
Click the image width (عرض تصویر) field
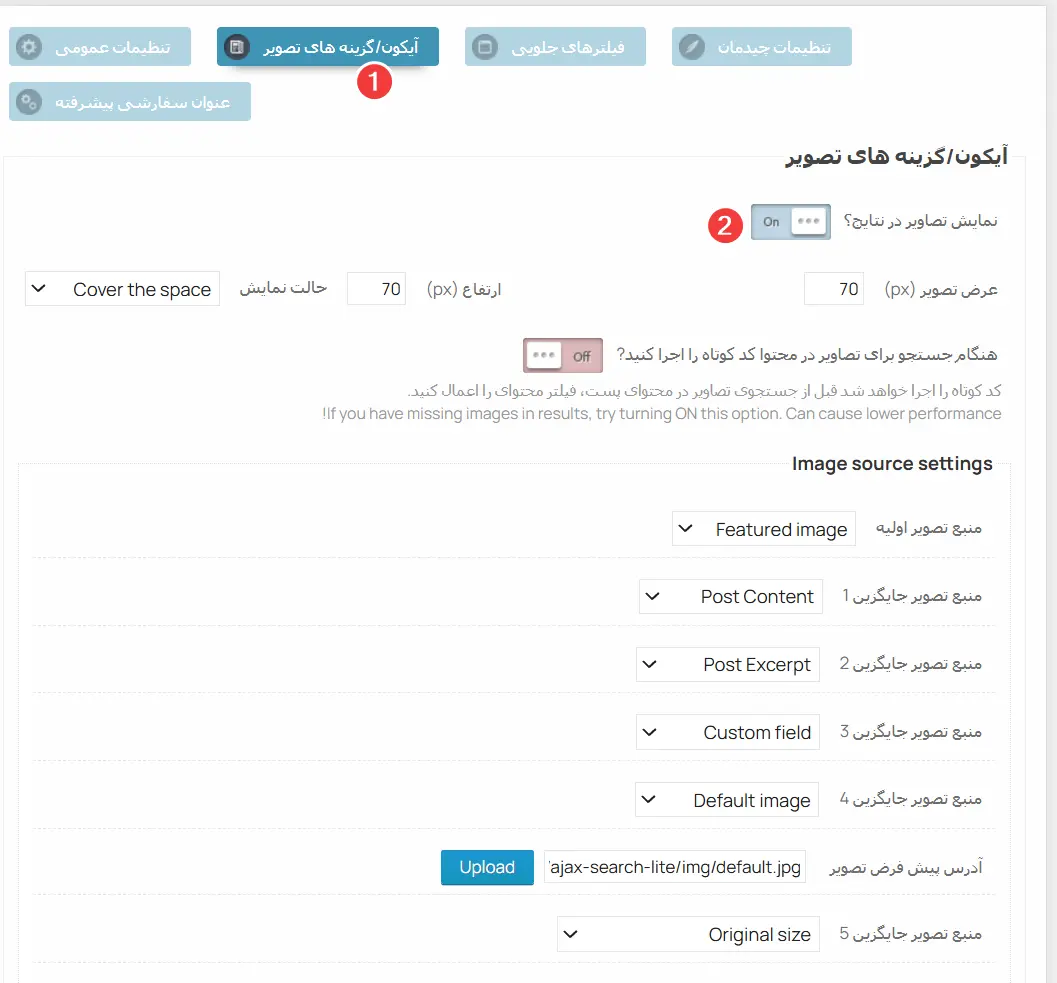[x=834, y=289]
